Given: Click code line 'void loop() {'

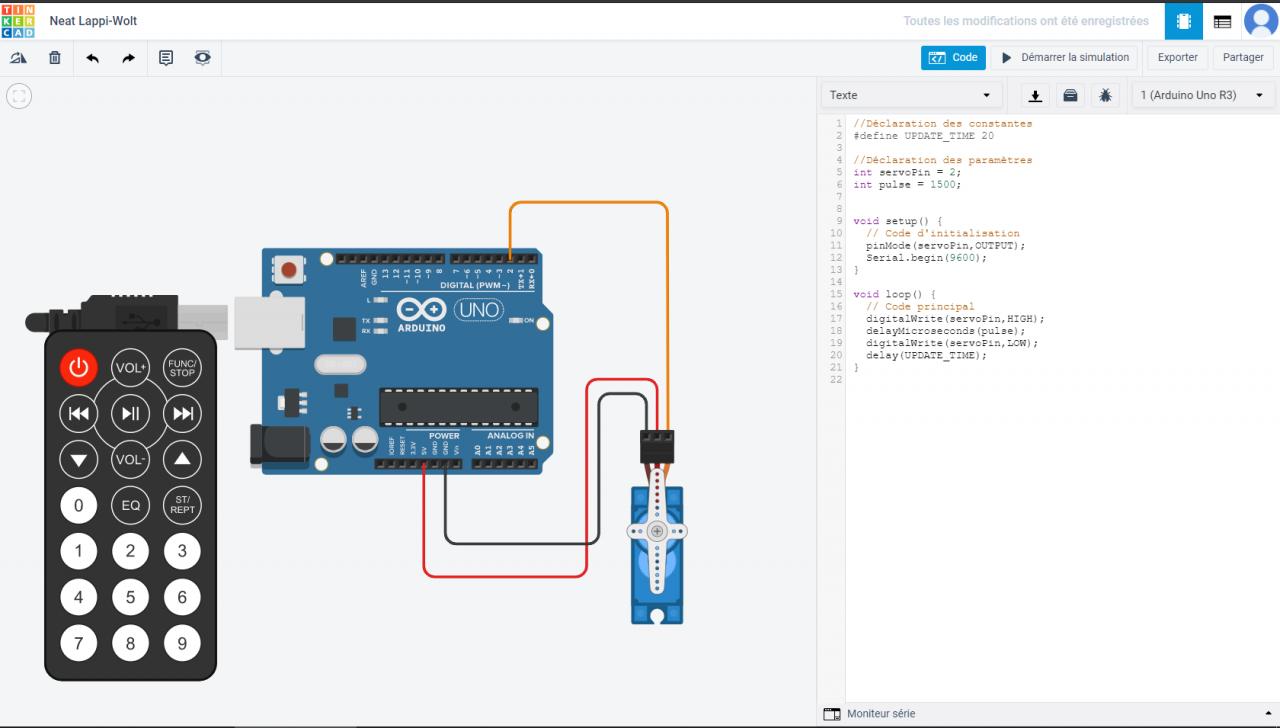Looking at the screenshot, I should coord(895,294).
